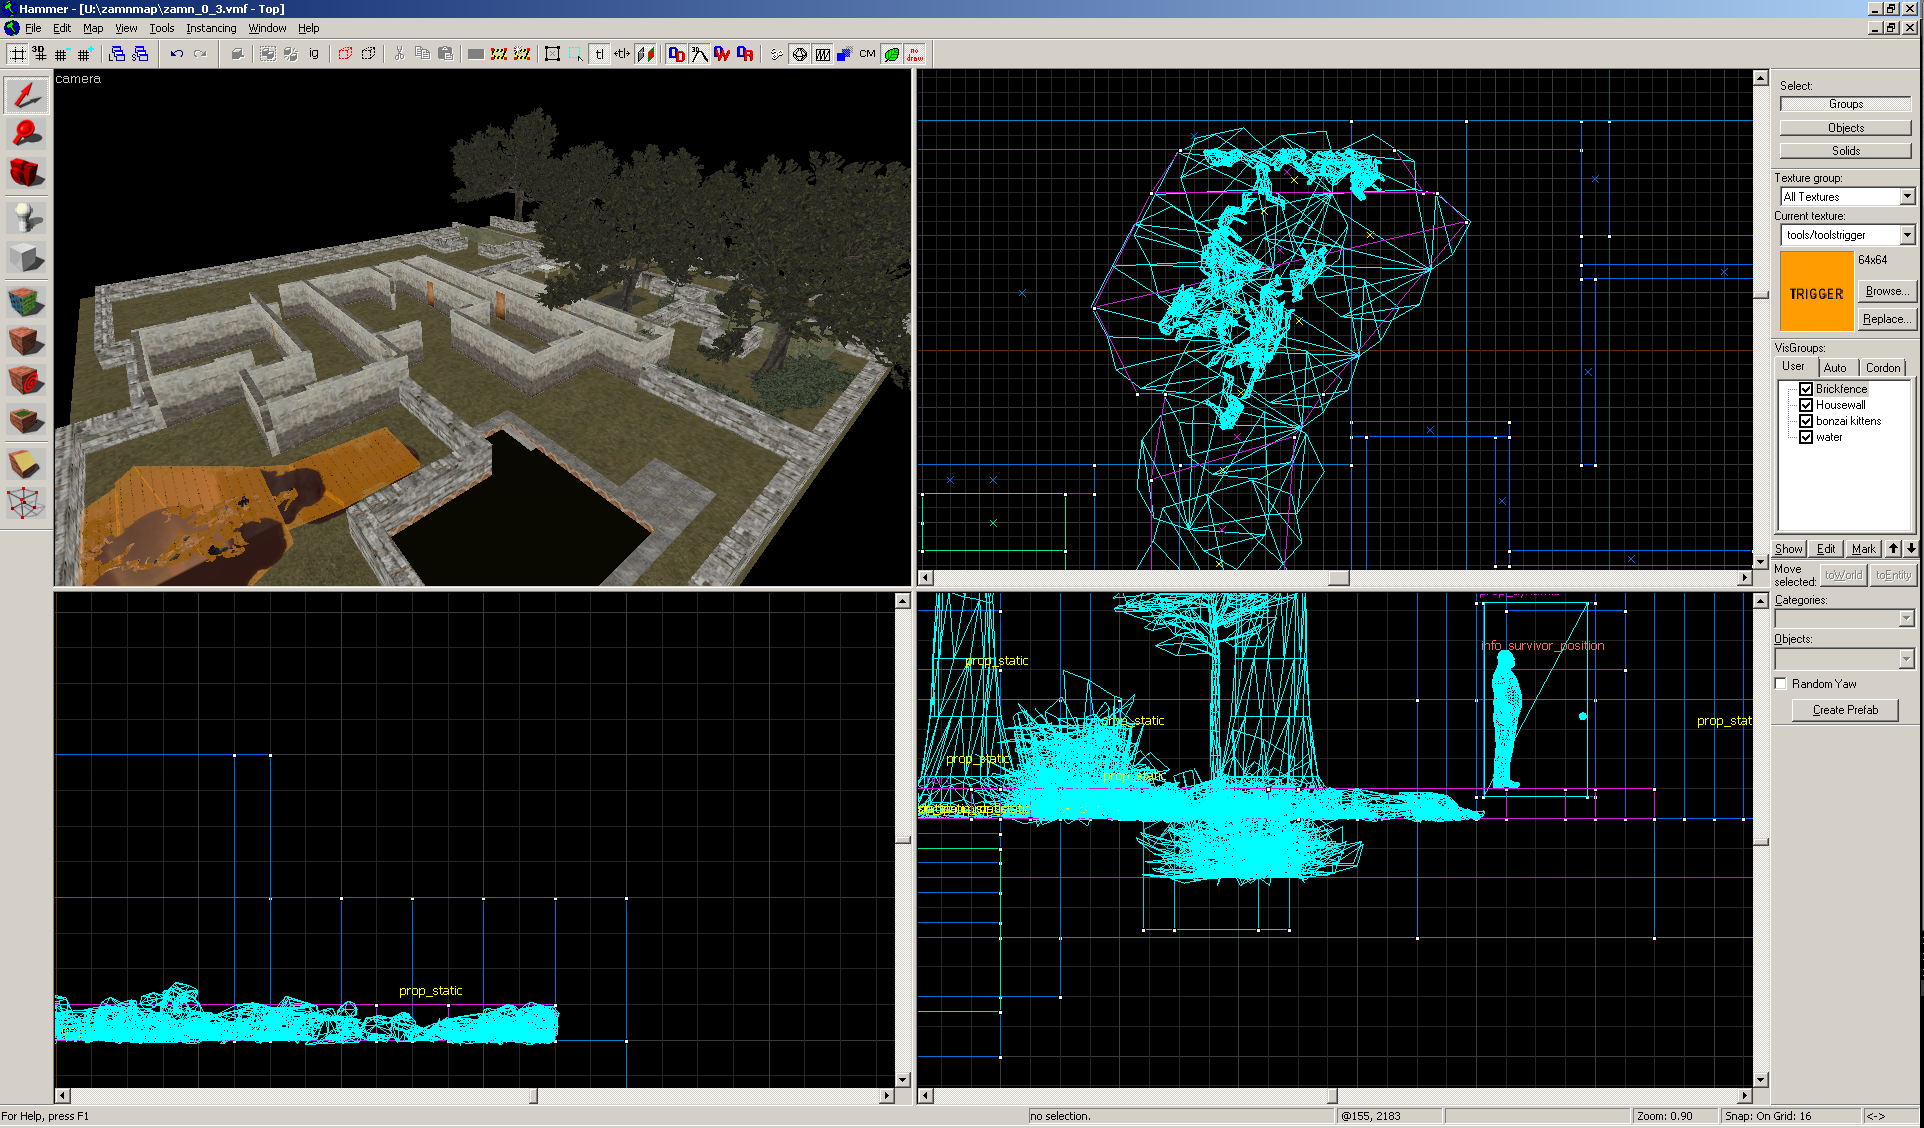Open the Current texture dropdown
This screenshot has width=1924, height=1128.
point(1907,235)
